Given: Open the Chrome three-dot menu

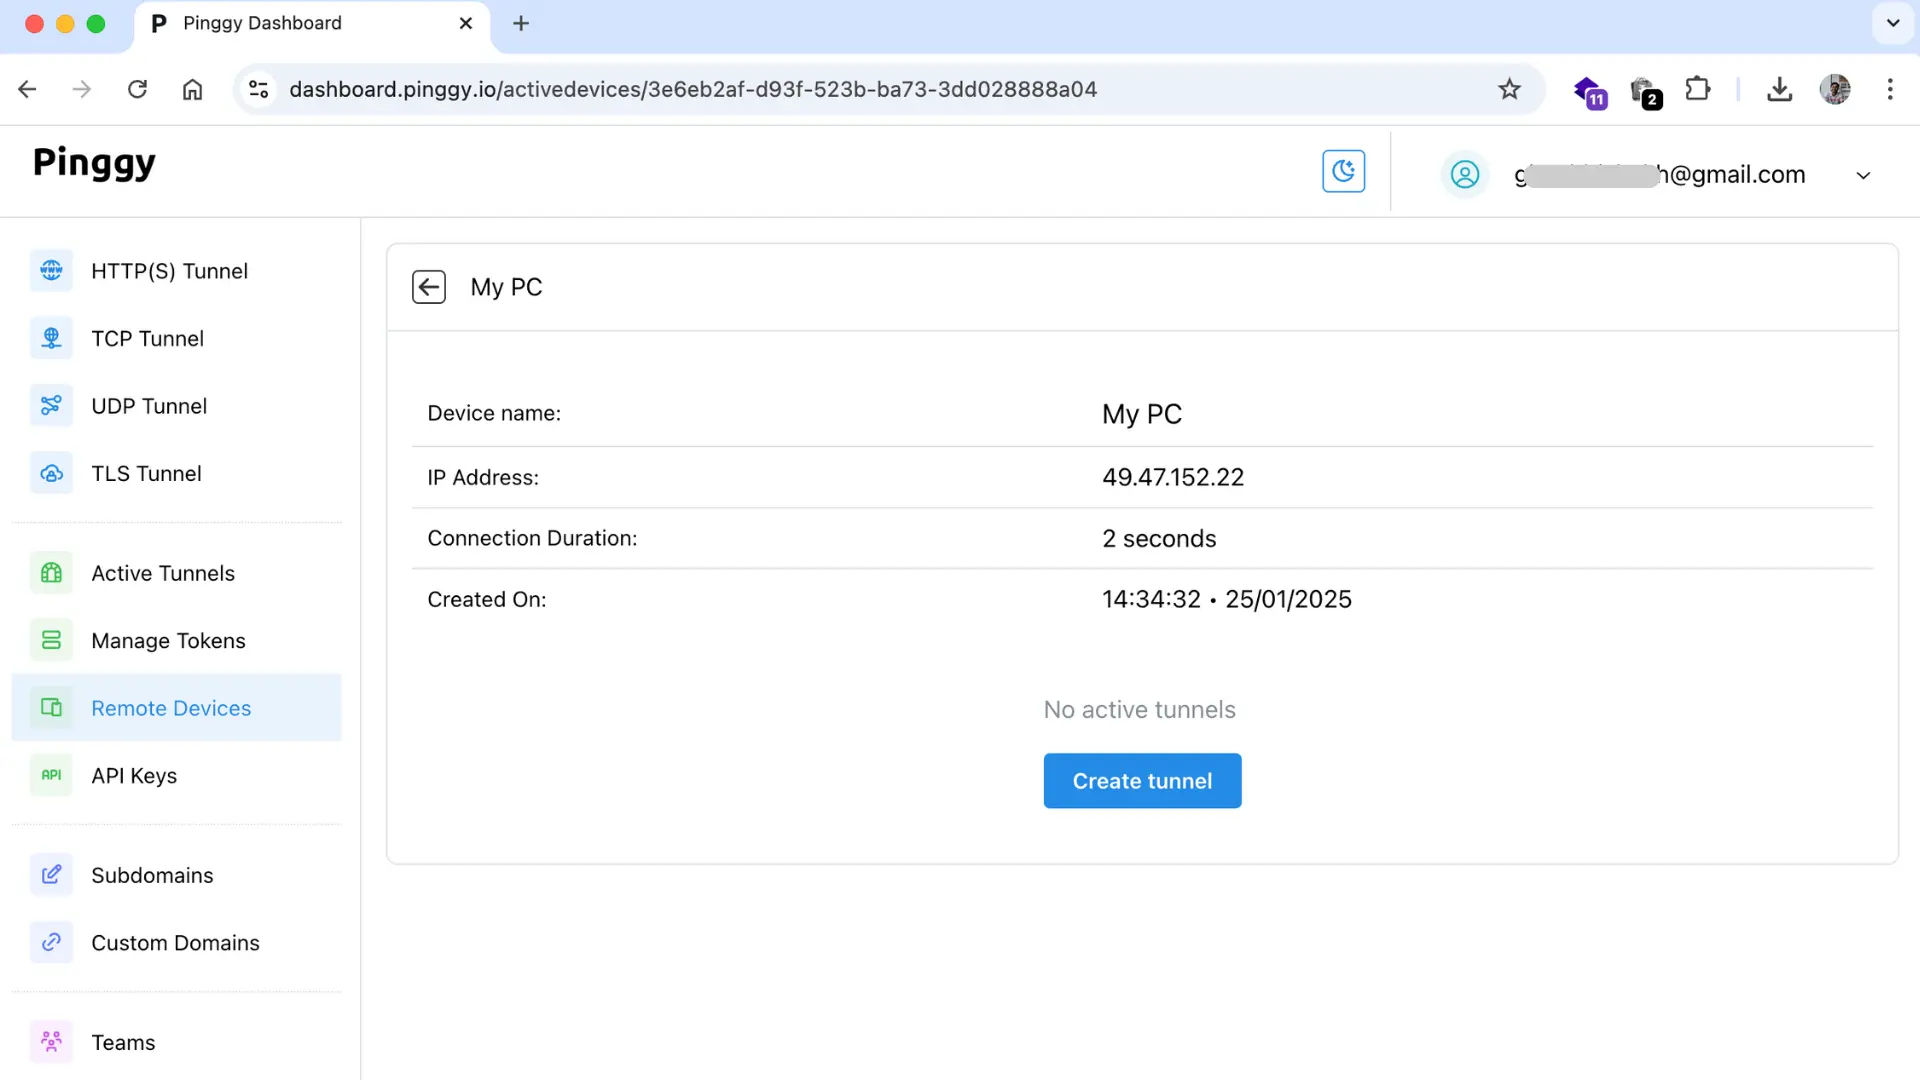Looking at the screenshot, I should tap(1890, 89).
